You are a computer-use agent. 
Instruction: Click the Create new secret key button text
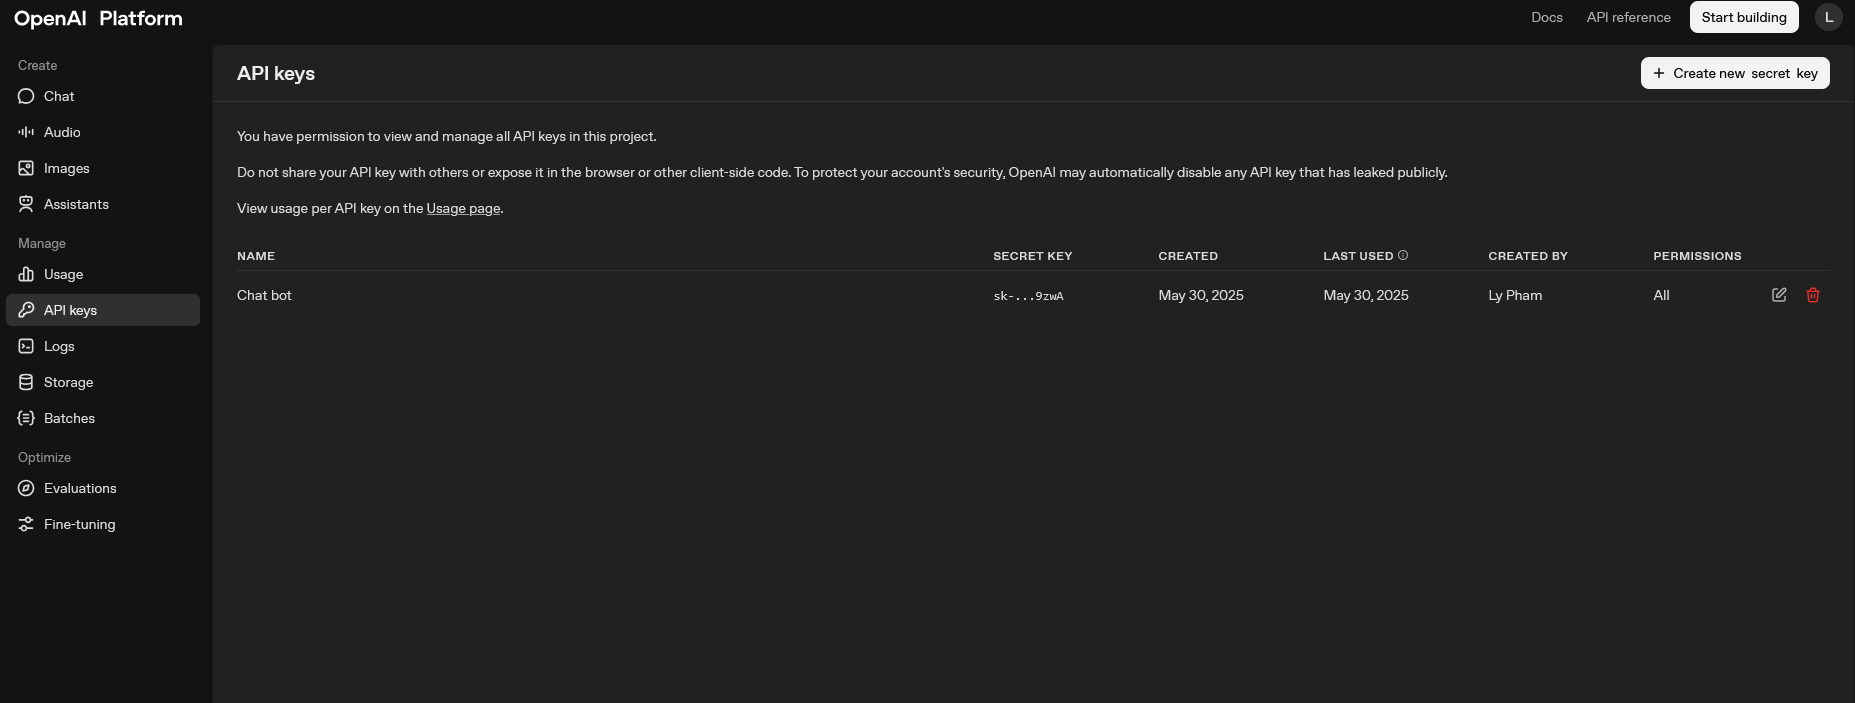point(1745,73)
